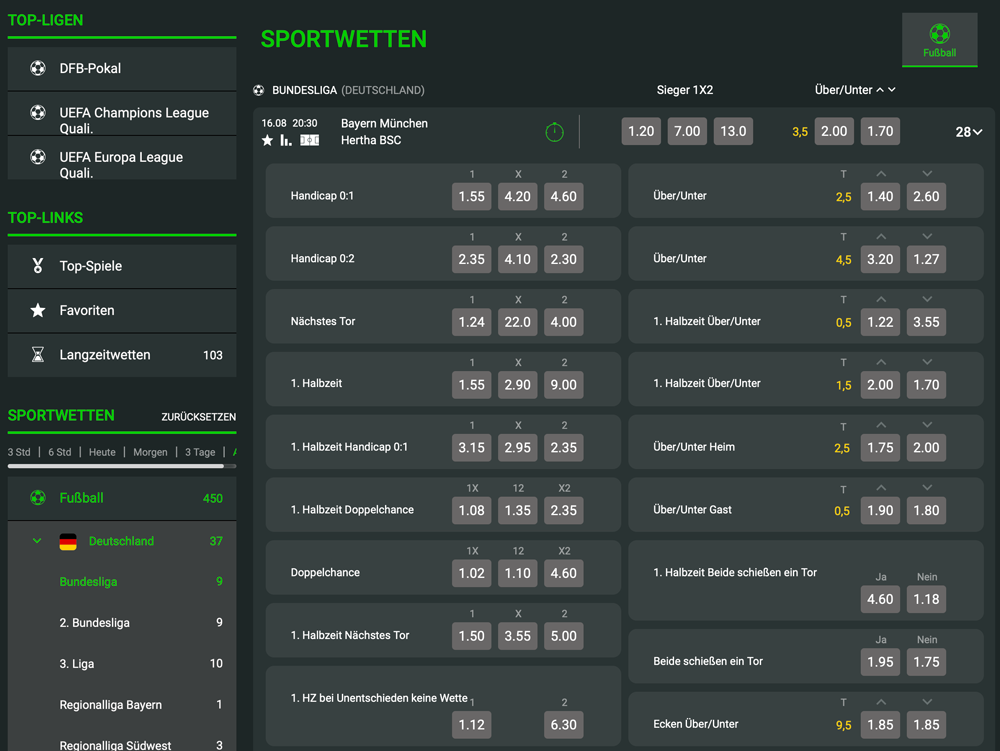Pick 1. Halbzeit Über/Unter 0,5 odds 3.55
The height and width of the screenshot is (751, 1000).
(926, 322)
